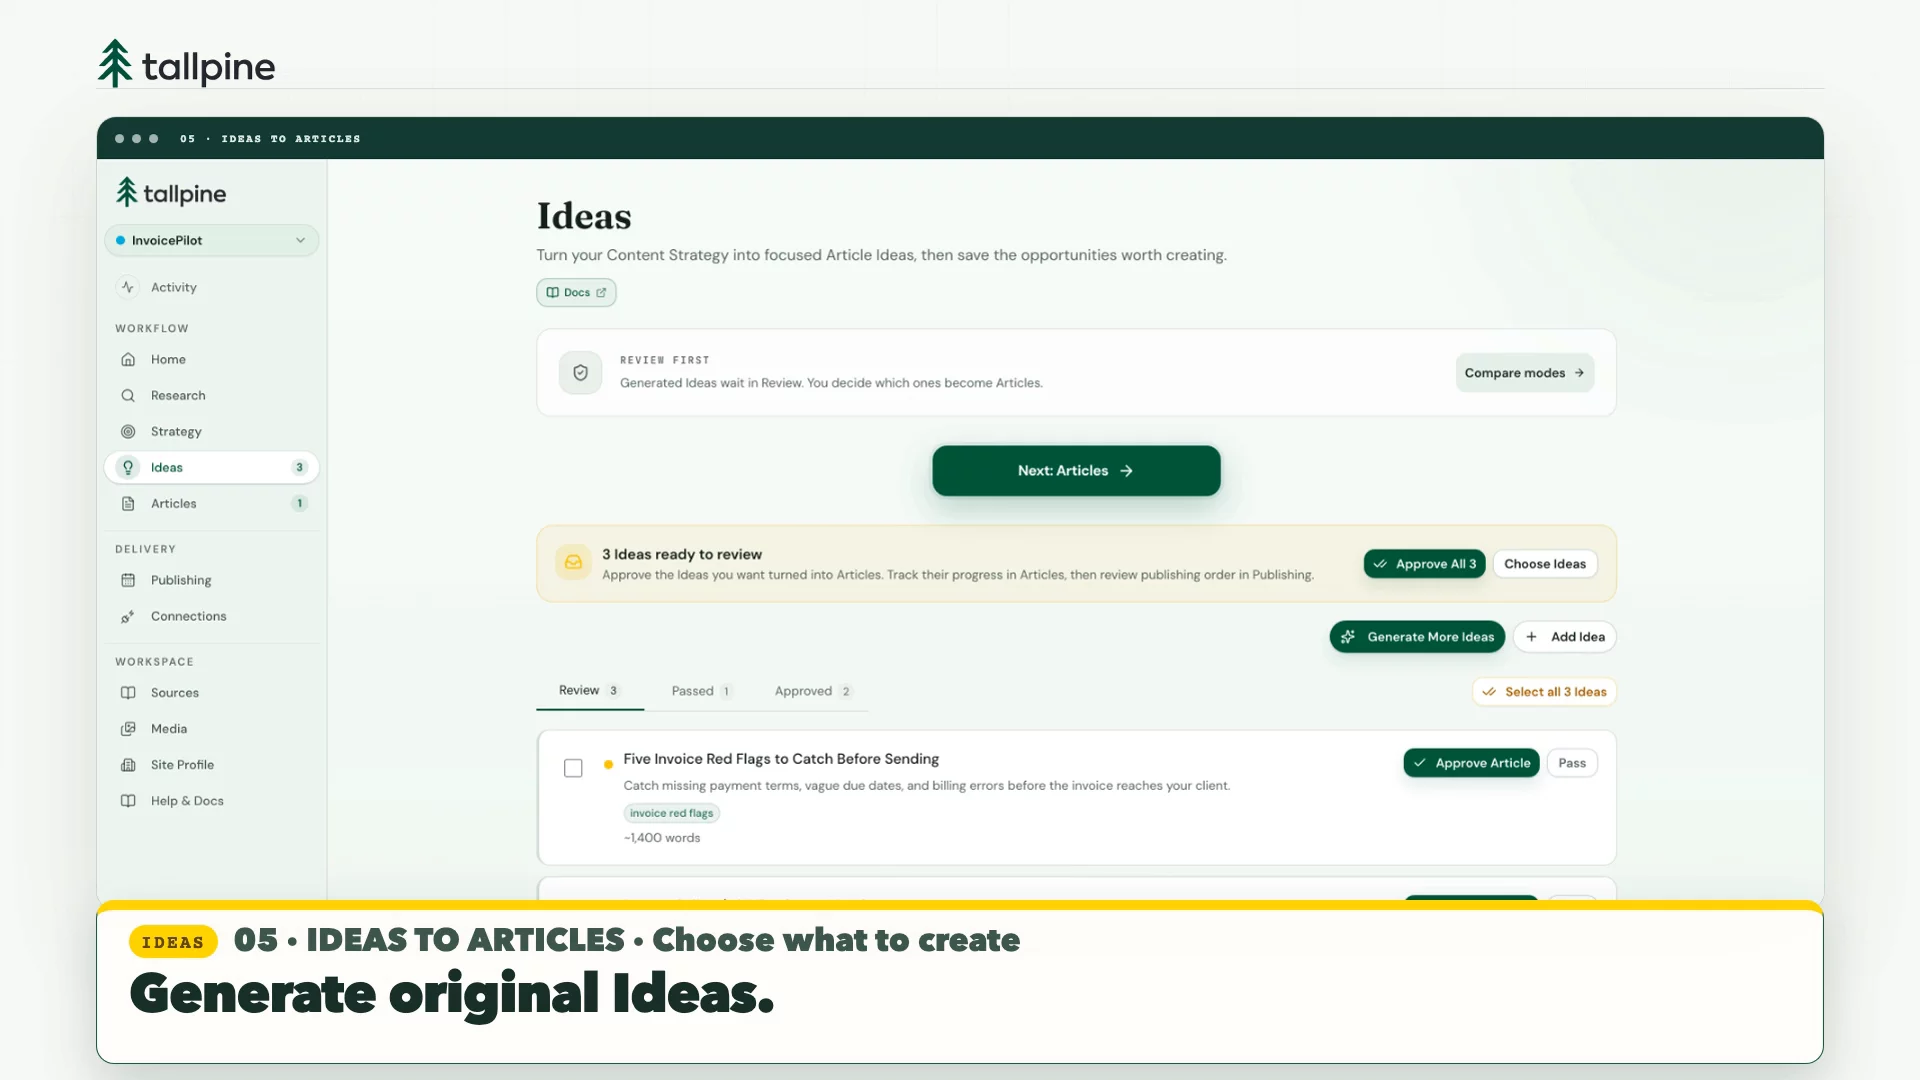Viewport: 1920px width, 1080px height.
Task: Click the sparkle icon on Generate More Ideas
Action: (1348, 636)
